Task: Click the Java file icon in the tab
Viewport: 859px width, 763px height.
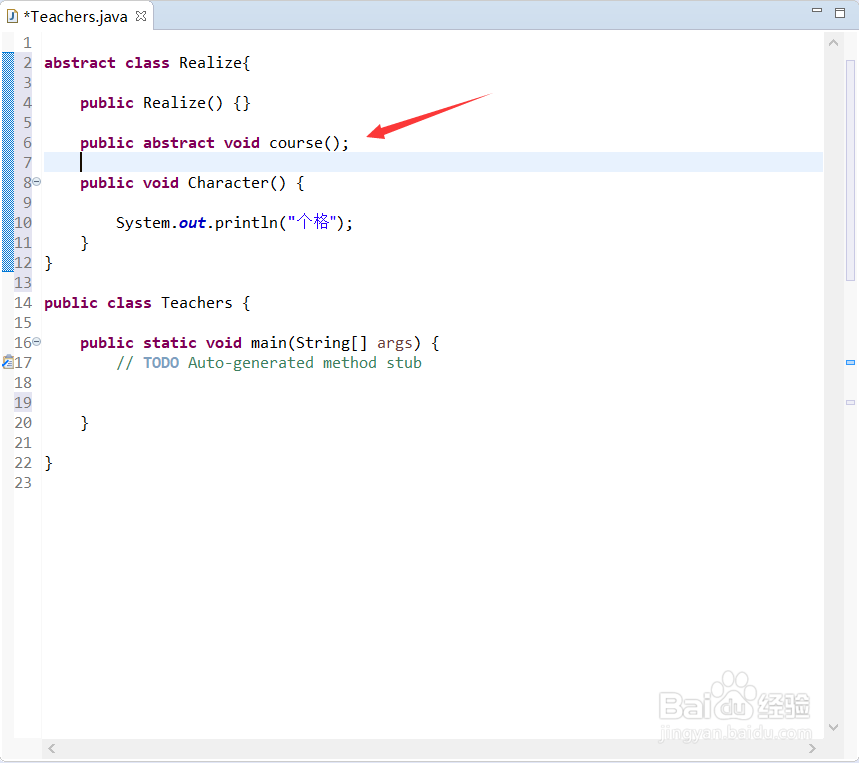Action: tap(12, 16)
